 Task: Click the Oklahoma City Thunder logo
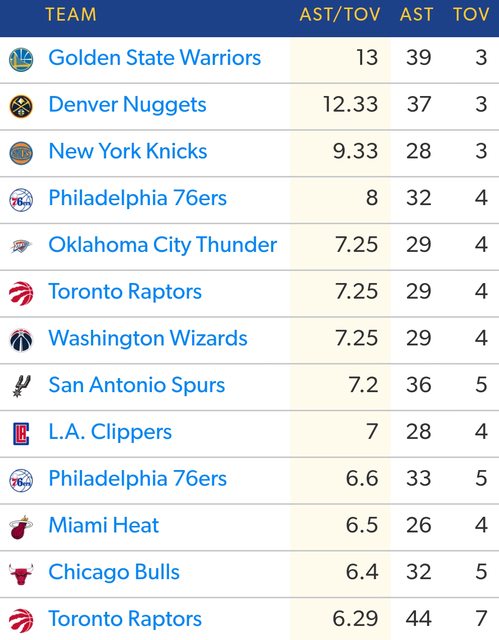tap(21, 247)
